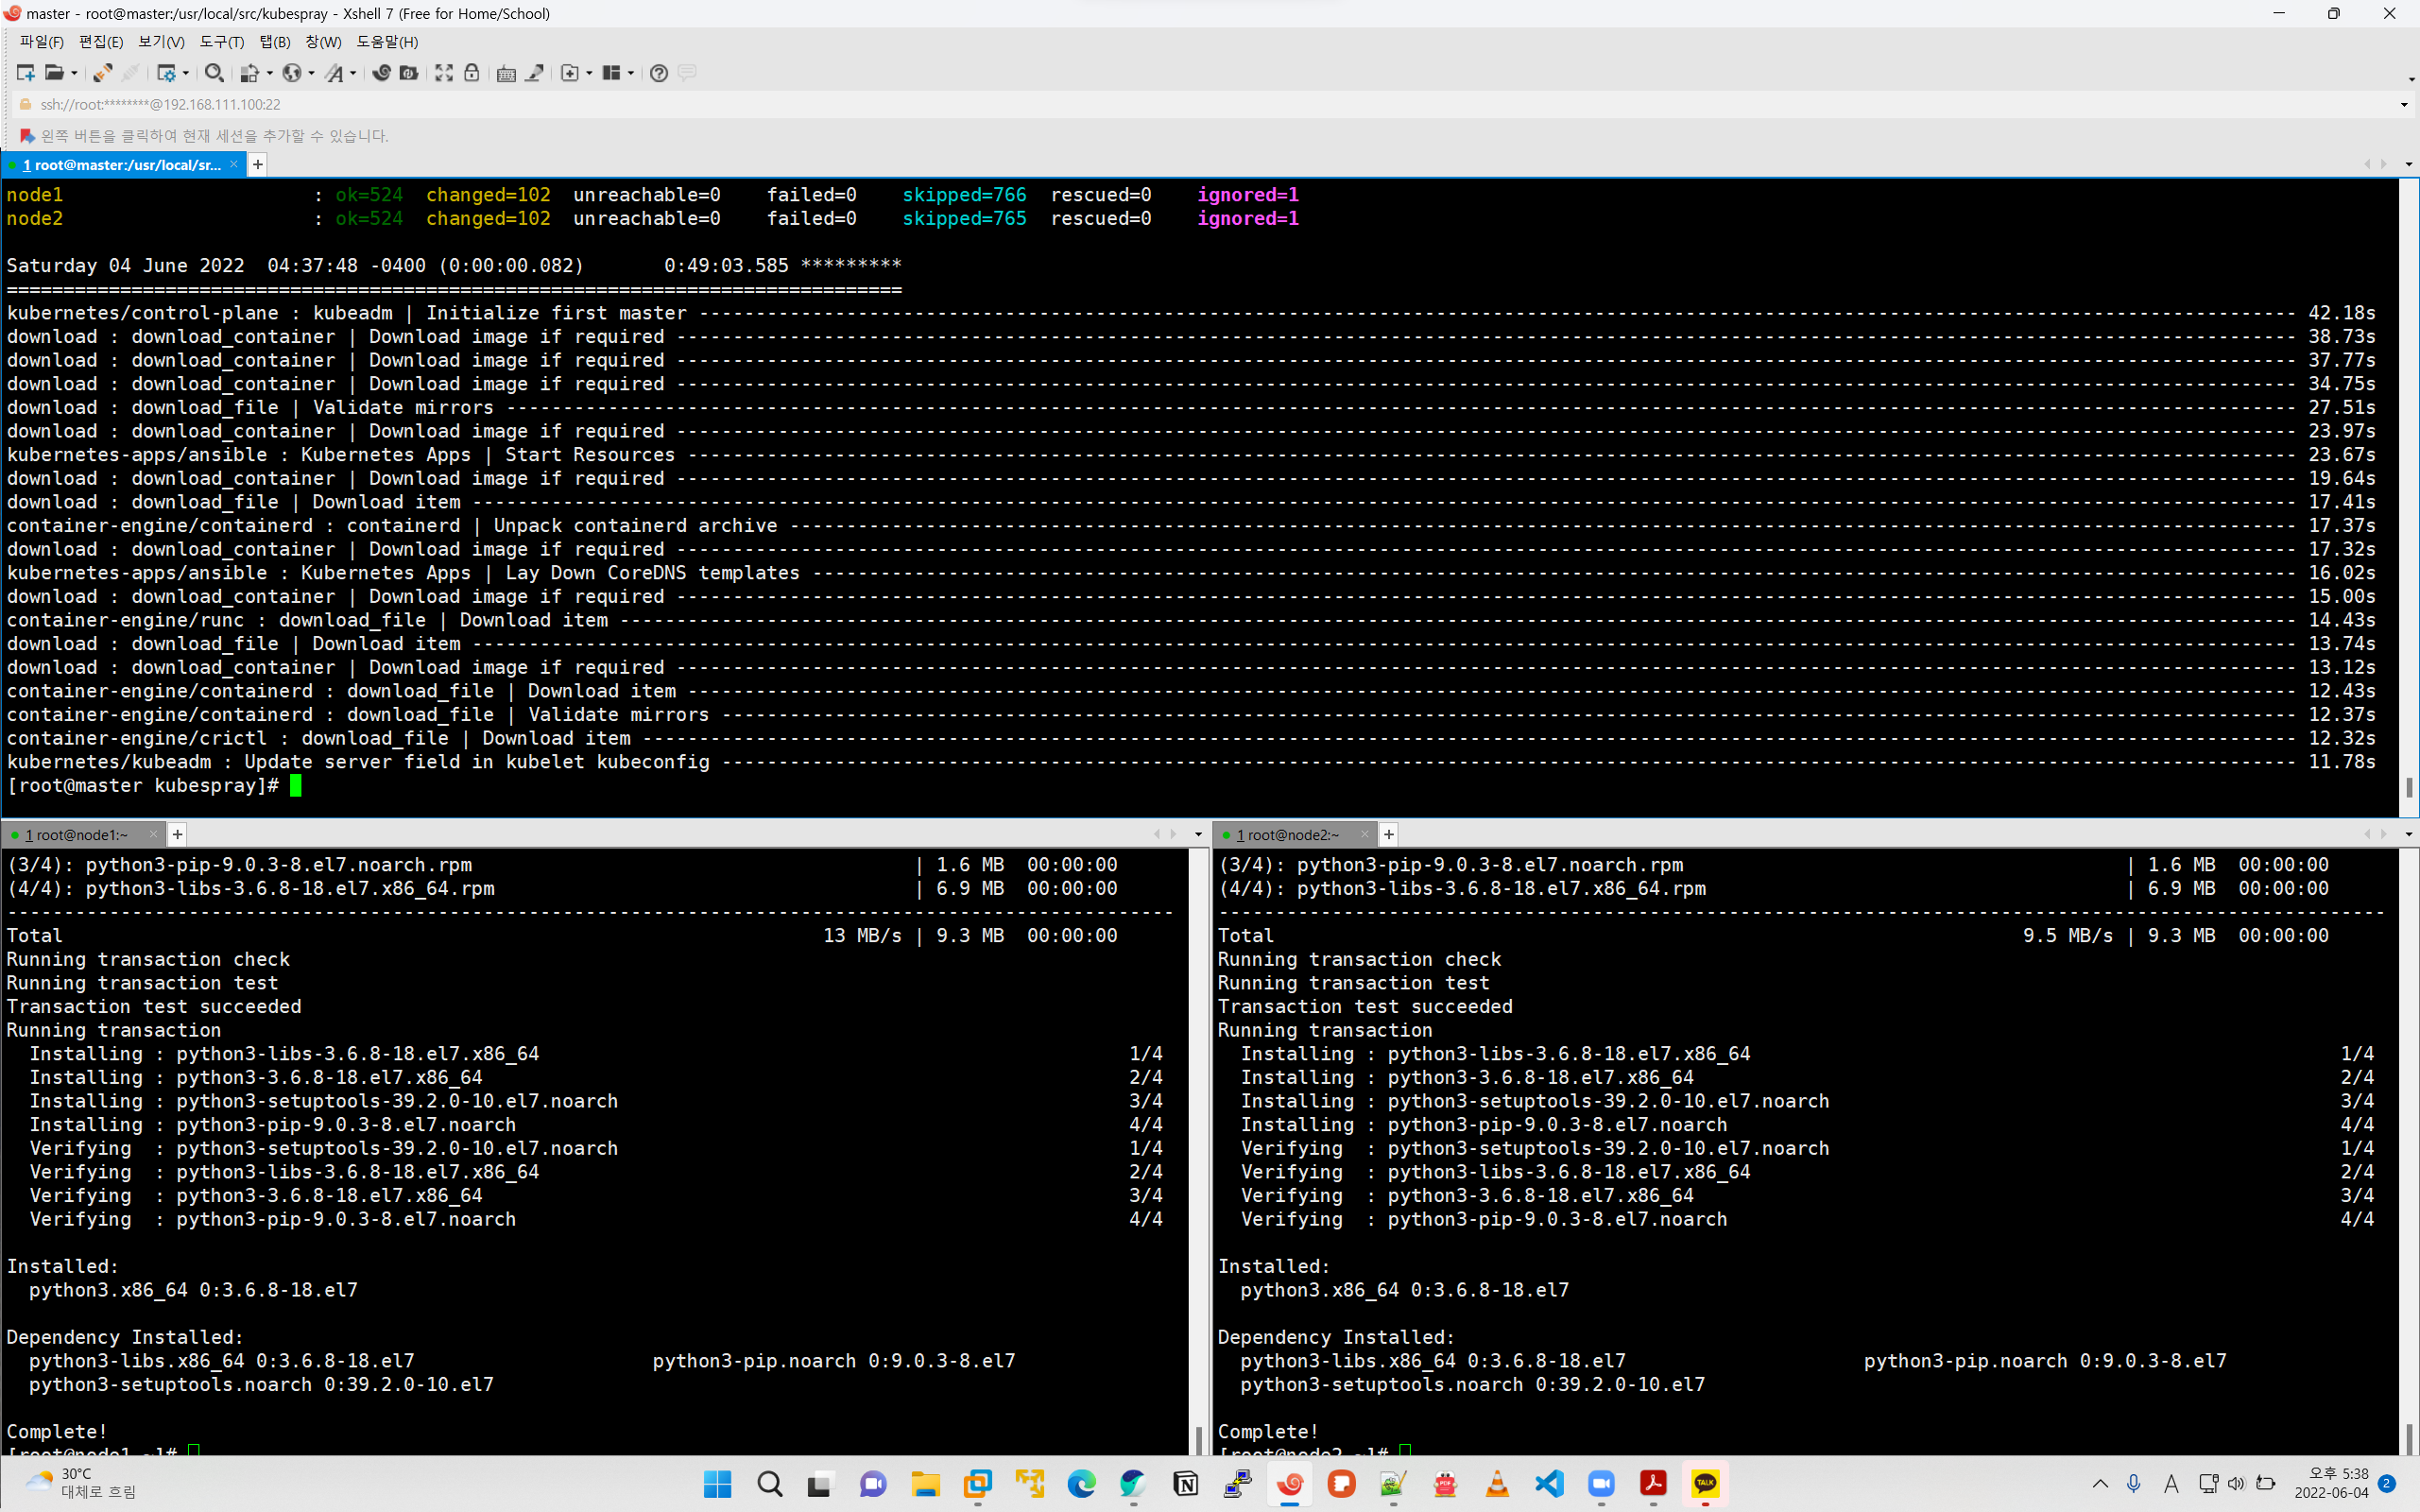Click the Open Session folder icon
Viewport: 2420px width, 1512px height.
click(x=54, y=73)
